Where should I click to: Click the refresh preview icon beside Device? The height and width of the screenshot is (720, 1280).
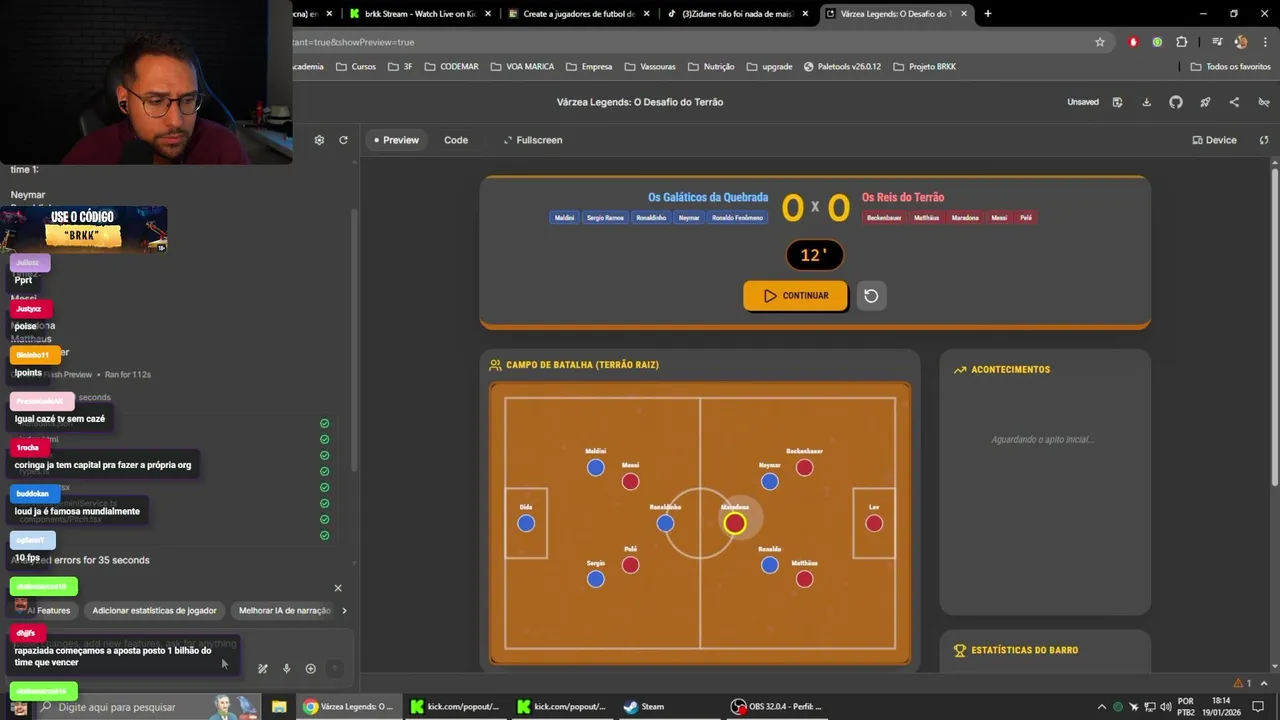tap(1264, 140)
